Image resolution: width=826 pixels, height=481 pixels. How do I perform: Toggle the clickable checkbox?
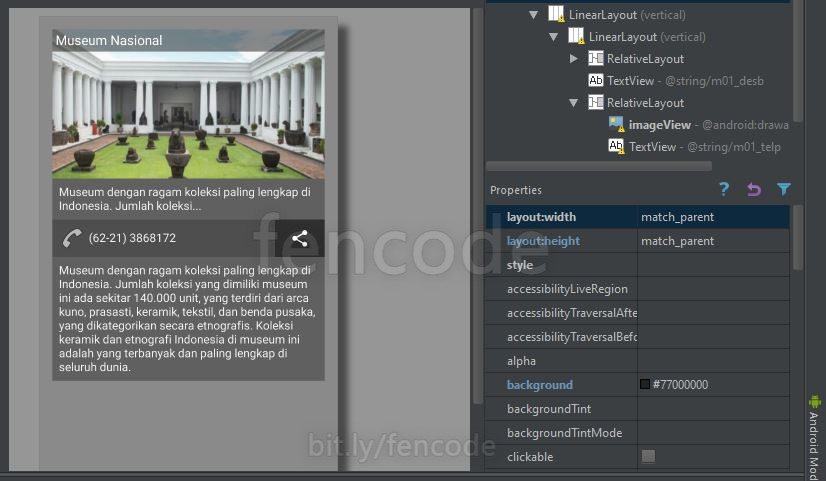(x=648, y=456)
